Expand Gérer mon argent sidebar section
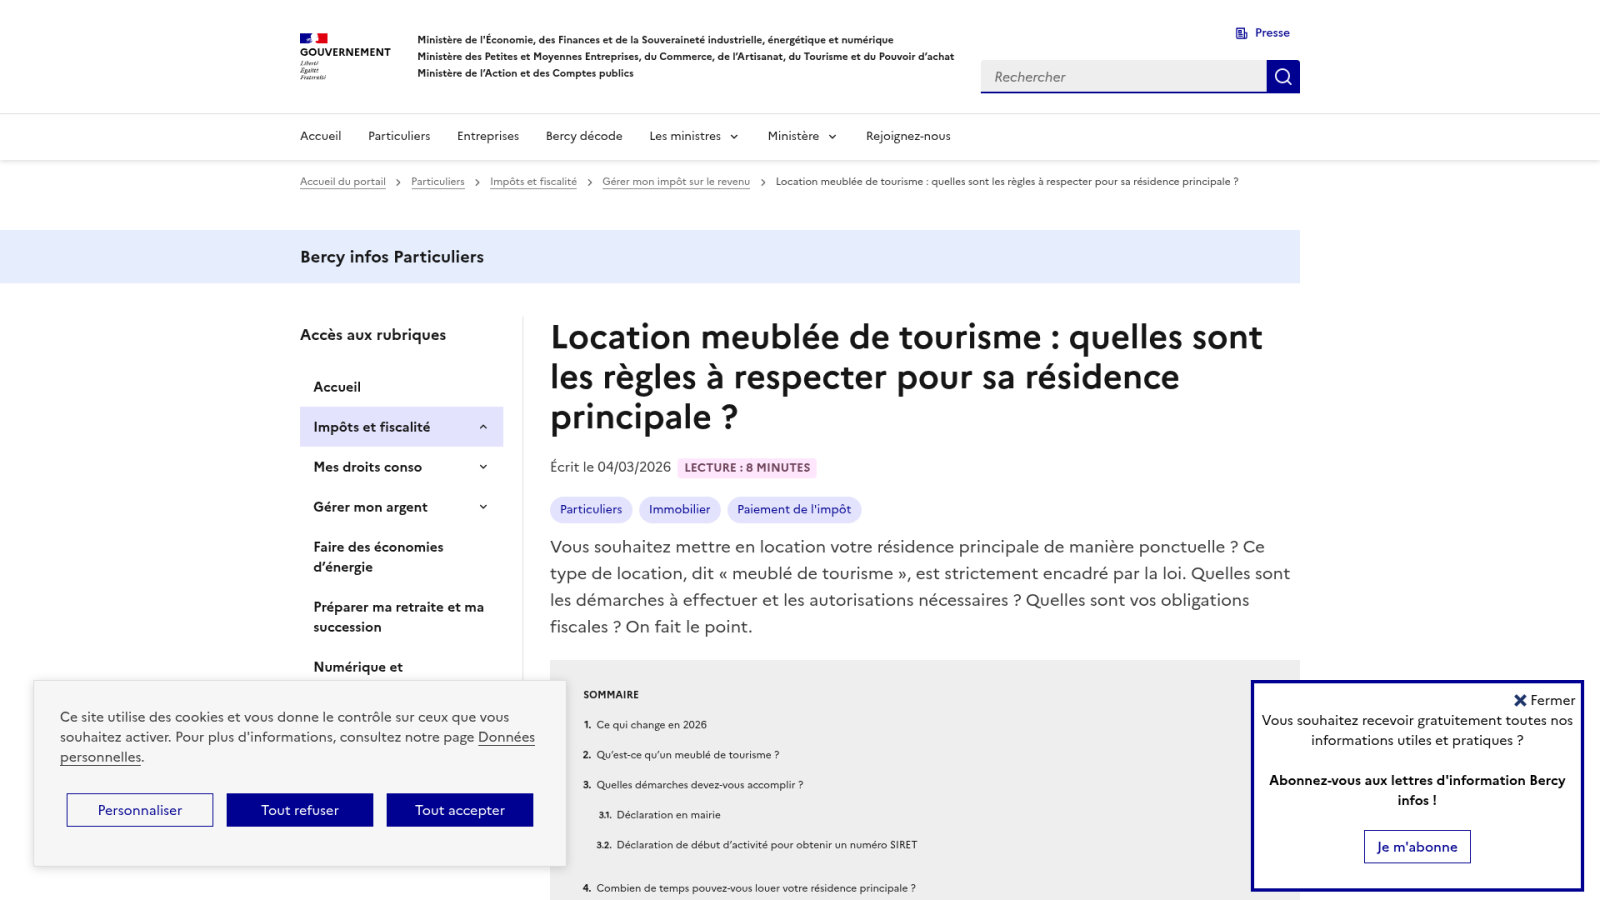The height and width of the screenshot is (900, 1600). [x=401, y=507]
